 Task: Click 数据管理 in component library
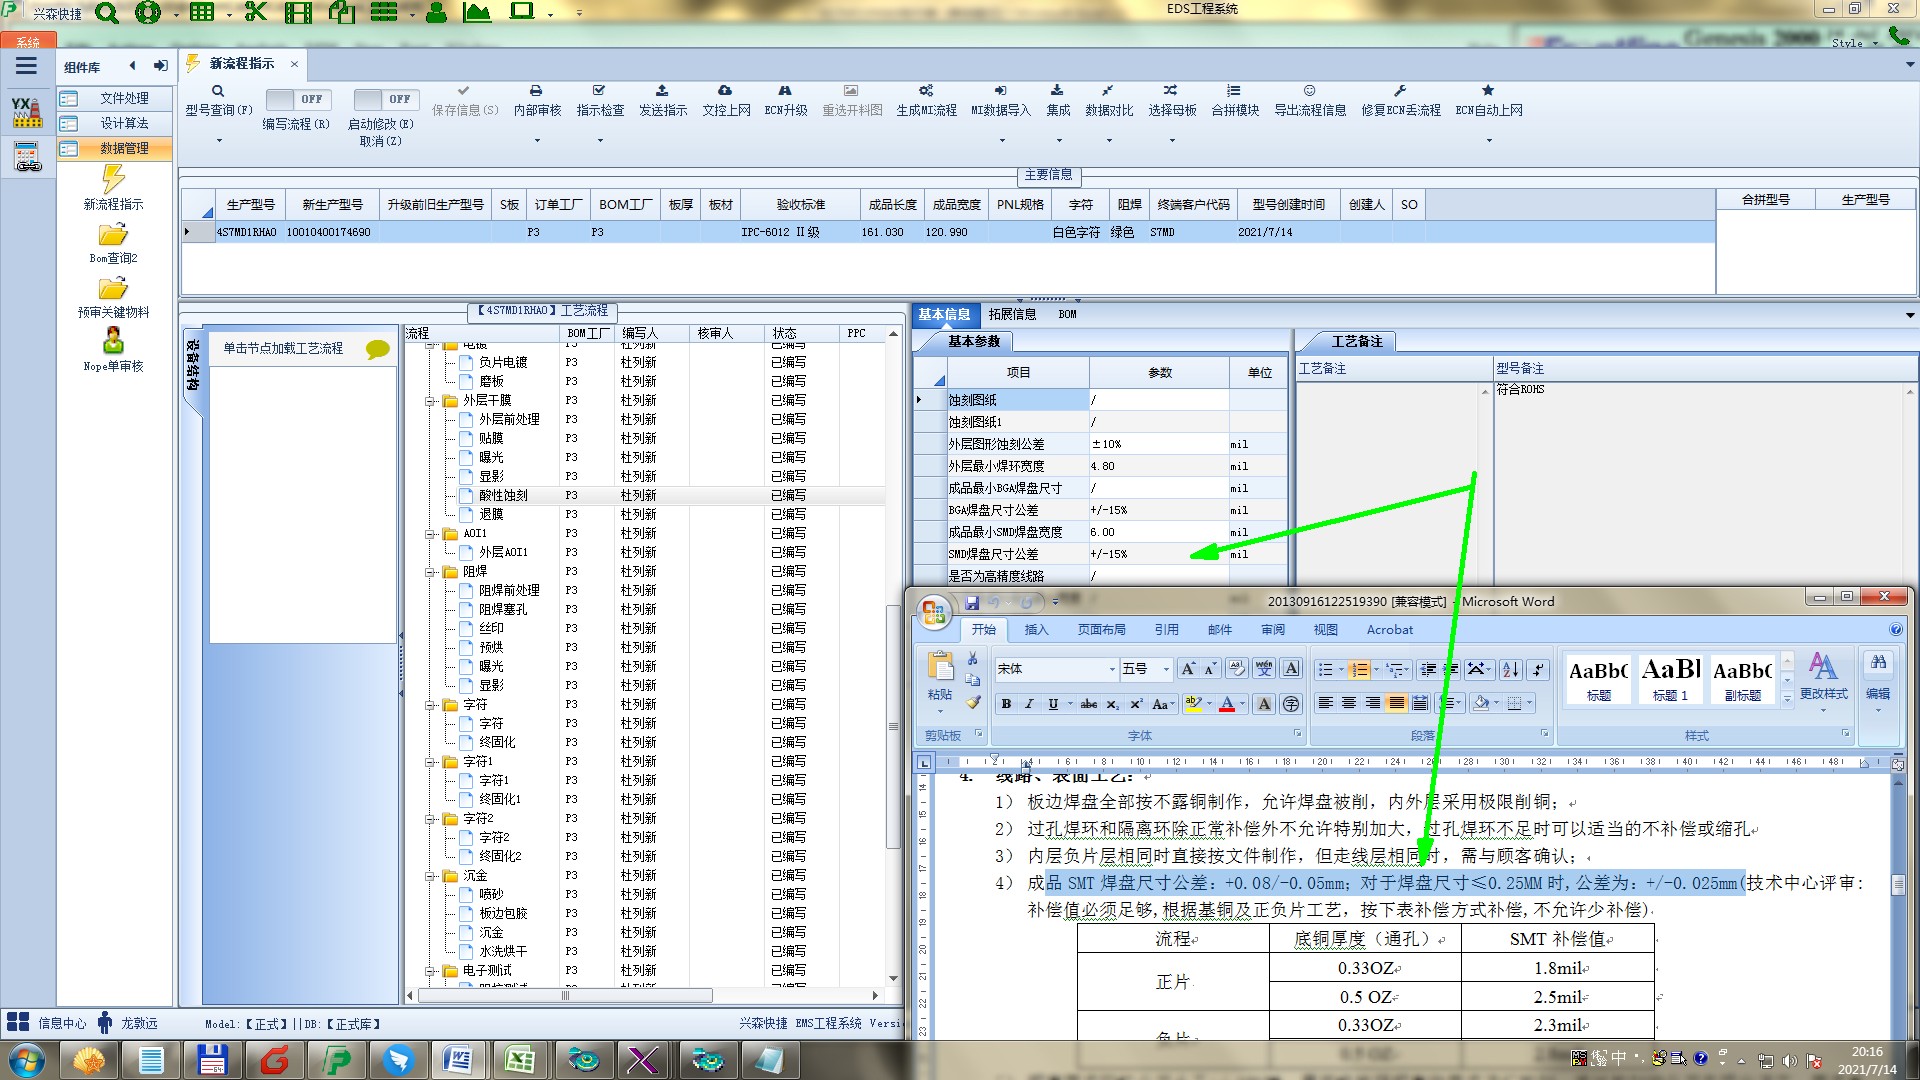(x=124, y=148)
